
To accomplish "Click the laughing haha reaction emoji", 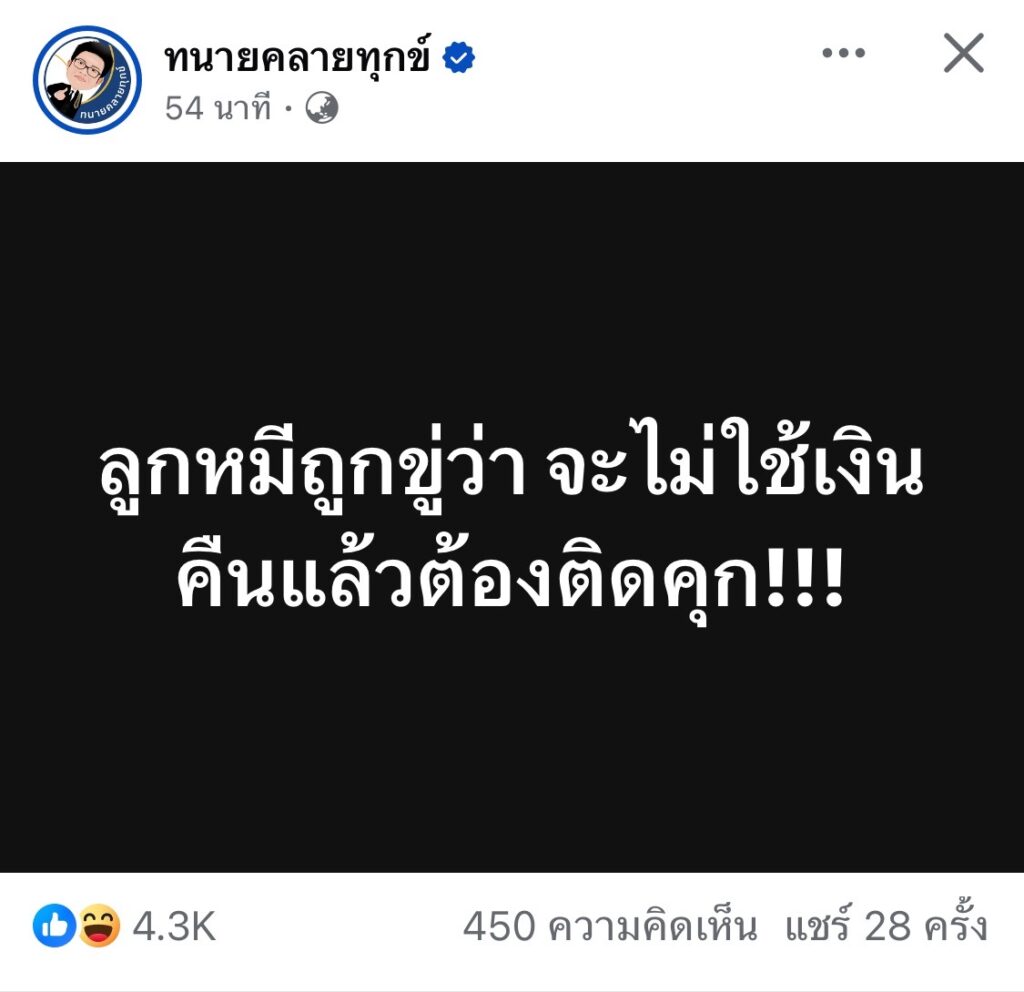I will pyautogui.click(x=99, y=925).
